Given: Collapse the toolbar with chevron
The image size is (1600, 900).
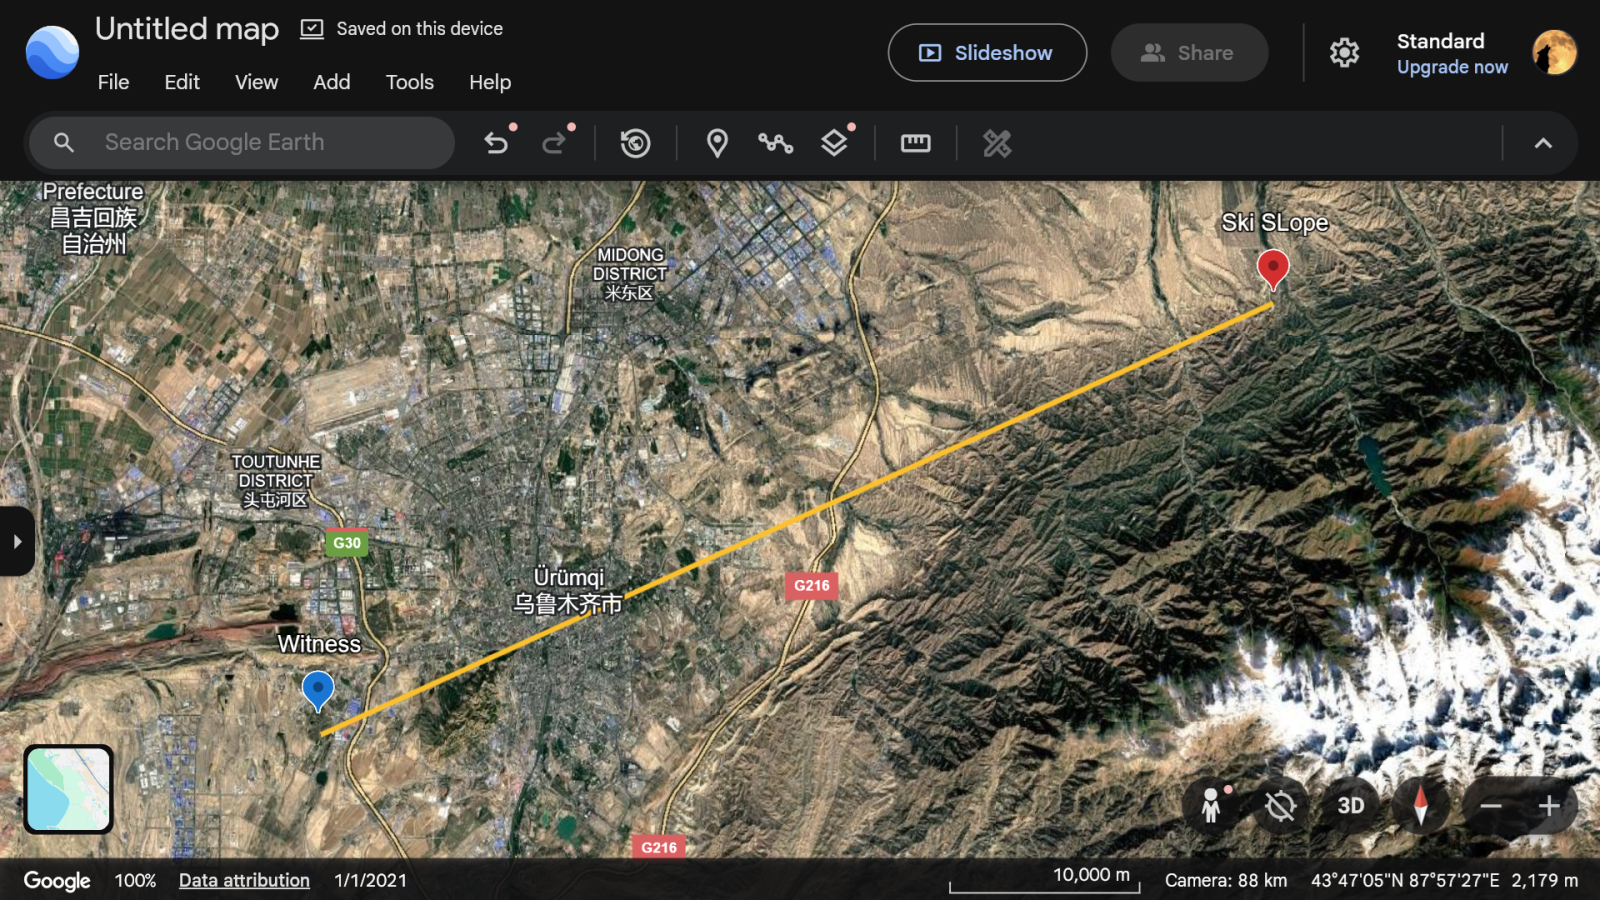Looking at the screenshot, I should point(1543,144).
